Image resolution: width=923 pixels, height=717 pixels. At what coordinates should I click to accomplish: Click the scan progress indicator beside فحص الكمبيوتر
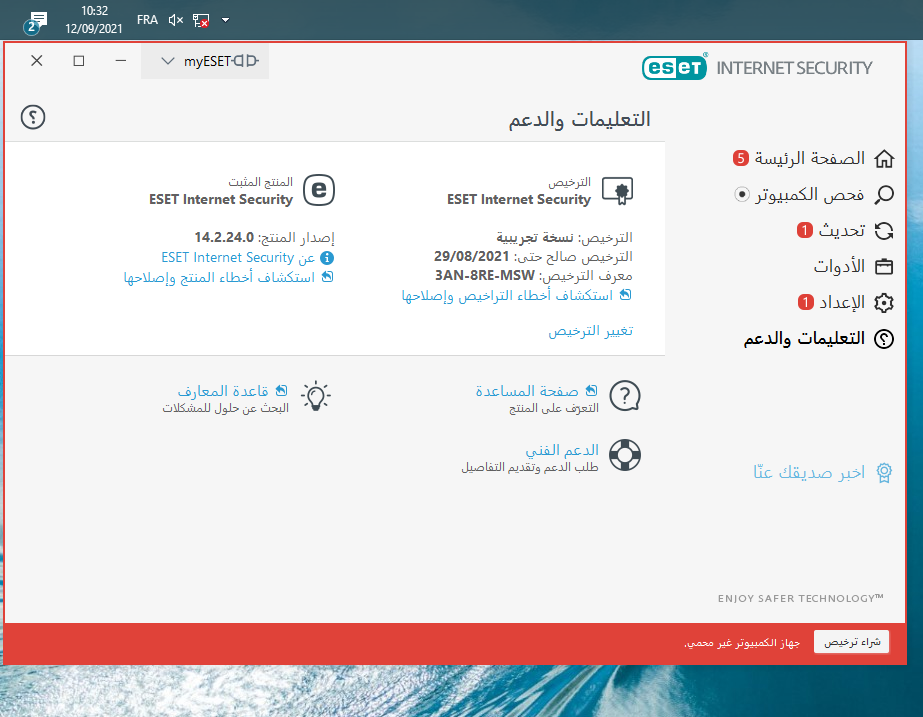(742, 194)
